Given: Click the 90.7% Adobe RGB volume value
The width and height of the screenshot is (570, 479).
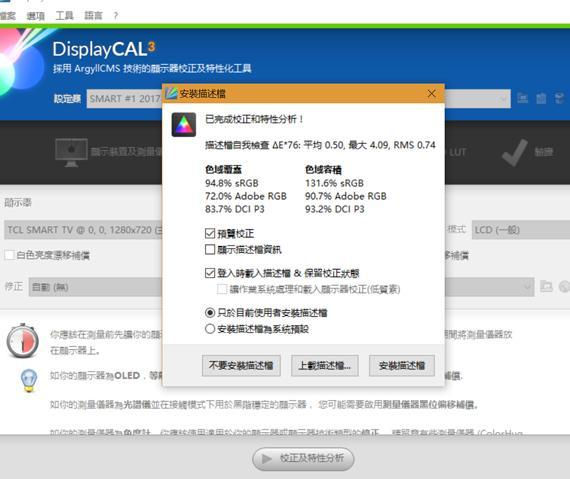Looking at the screenshot, I should (x=346, y=196).
